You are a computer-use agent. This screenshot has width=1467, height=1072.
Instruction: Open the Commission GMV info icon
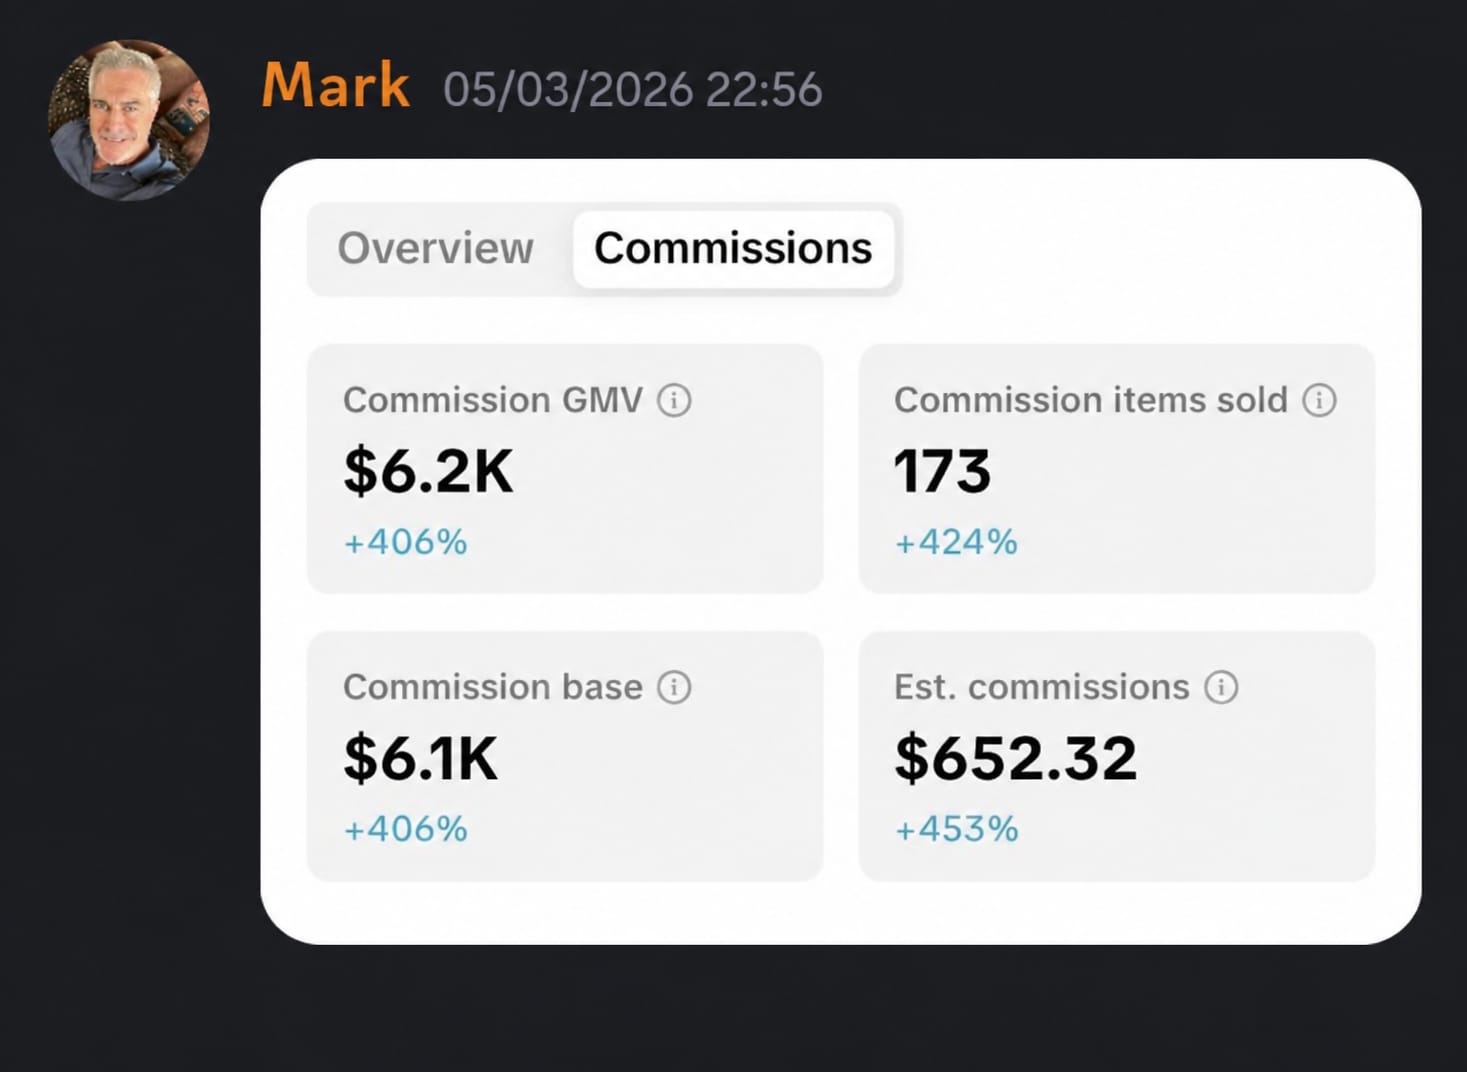[x=674, y=400]
